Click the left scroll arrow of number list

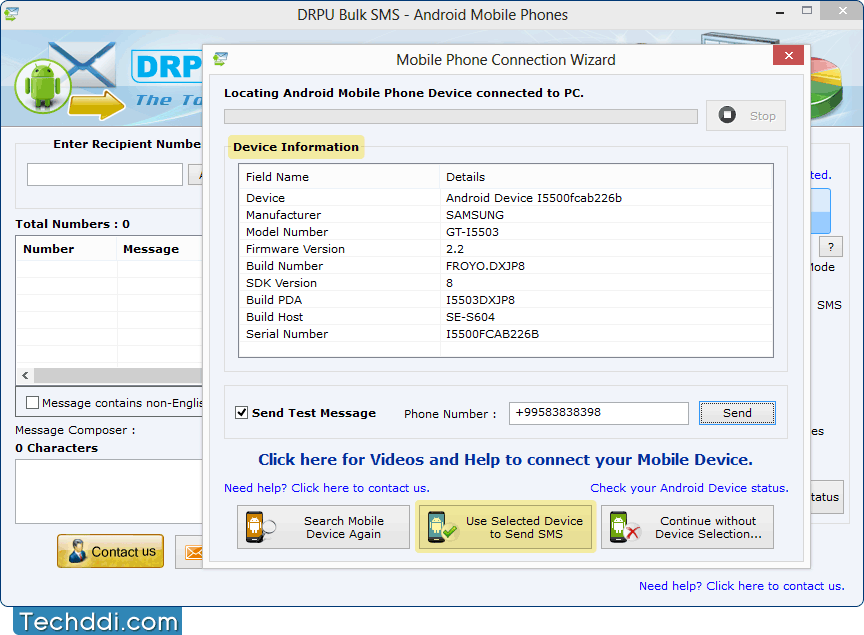pos(25,375)
